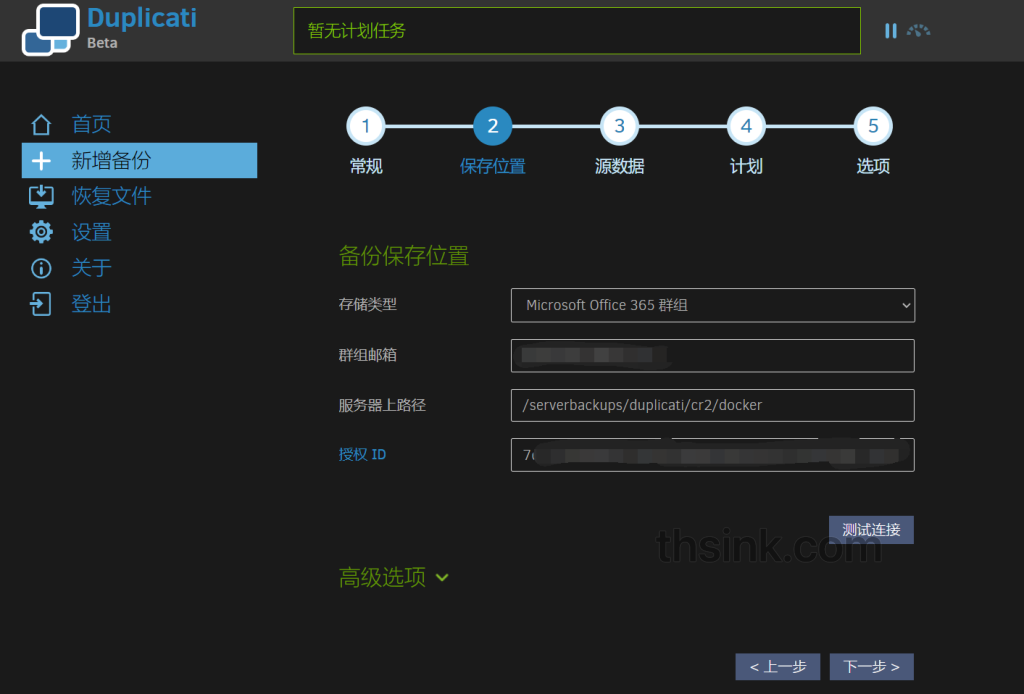Click the 登出 logout icon
The height and width of the screenshot is (694, 1024).
tap(40, 303)
